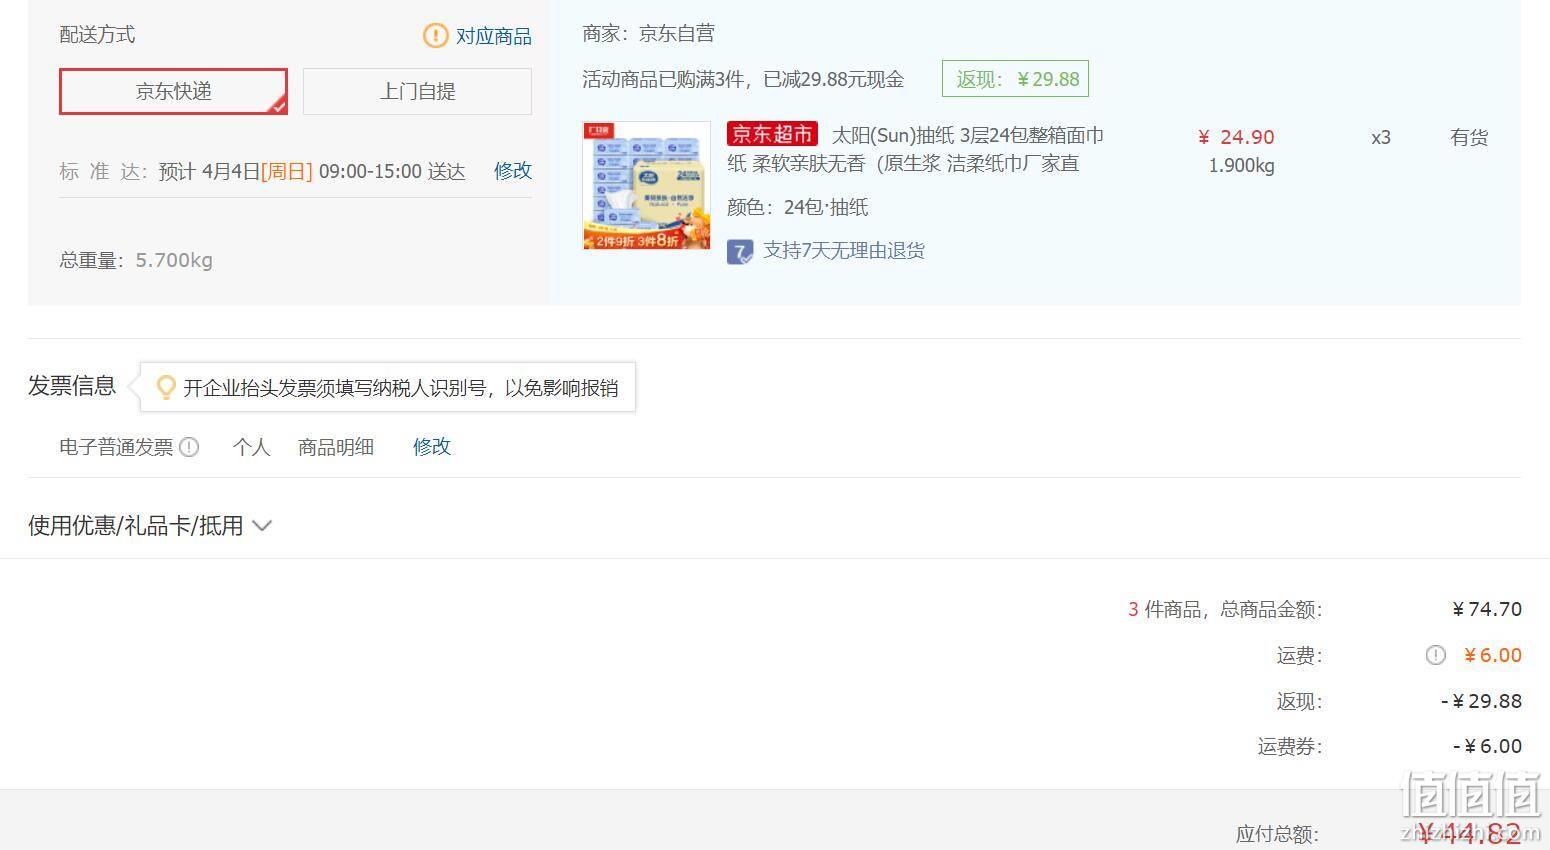Click 活动商品已购满3件 promotion text

743,79
